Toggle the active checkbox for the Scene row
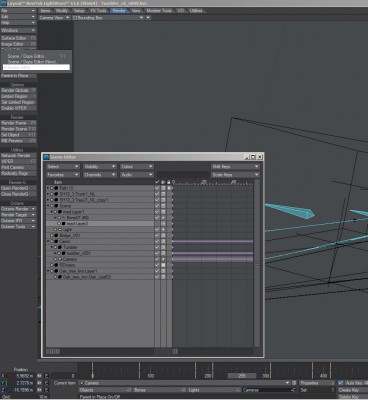Screen dimensions: 368x400 [157, 206]
